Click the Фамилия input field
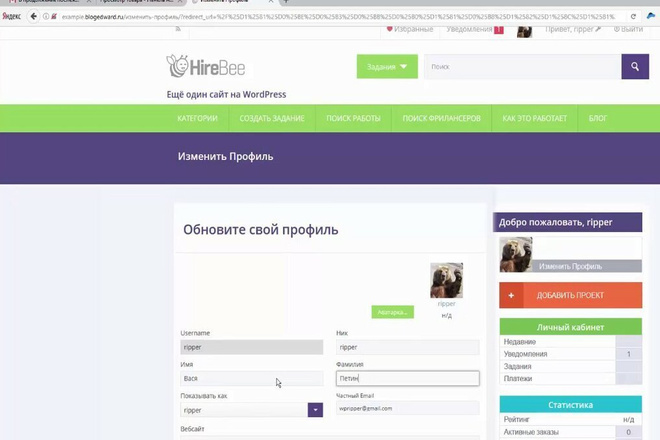 tap(407, 378)
